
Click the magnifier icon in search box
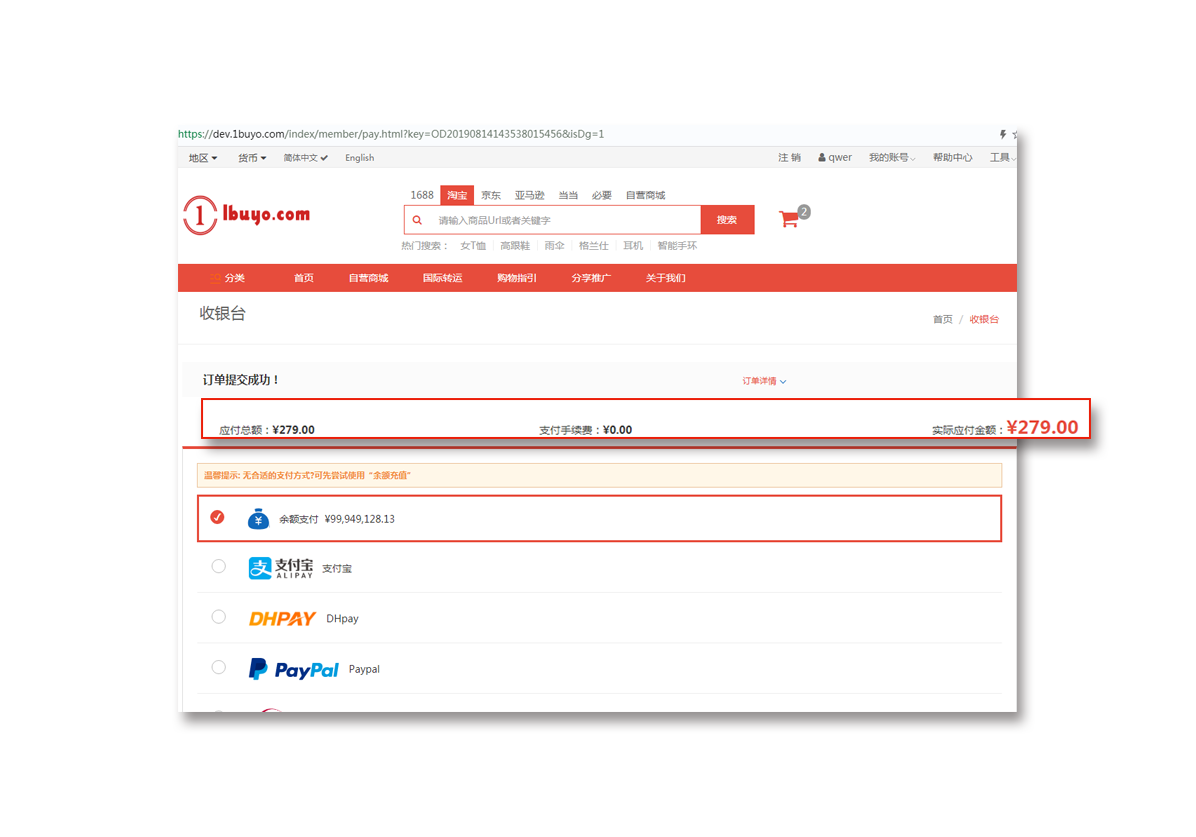pos(418,220)
